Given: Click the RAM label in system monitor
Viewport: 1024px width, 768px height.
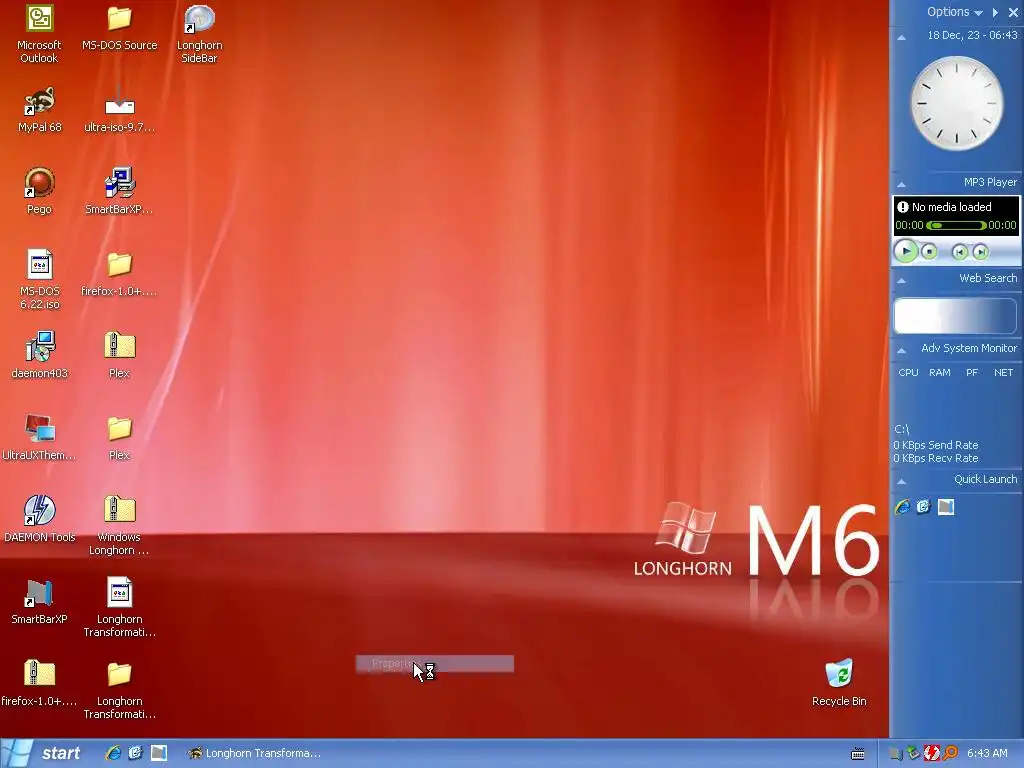Looking at the screenshot, I should 940,372.
